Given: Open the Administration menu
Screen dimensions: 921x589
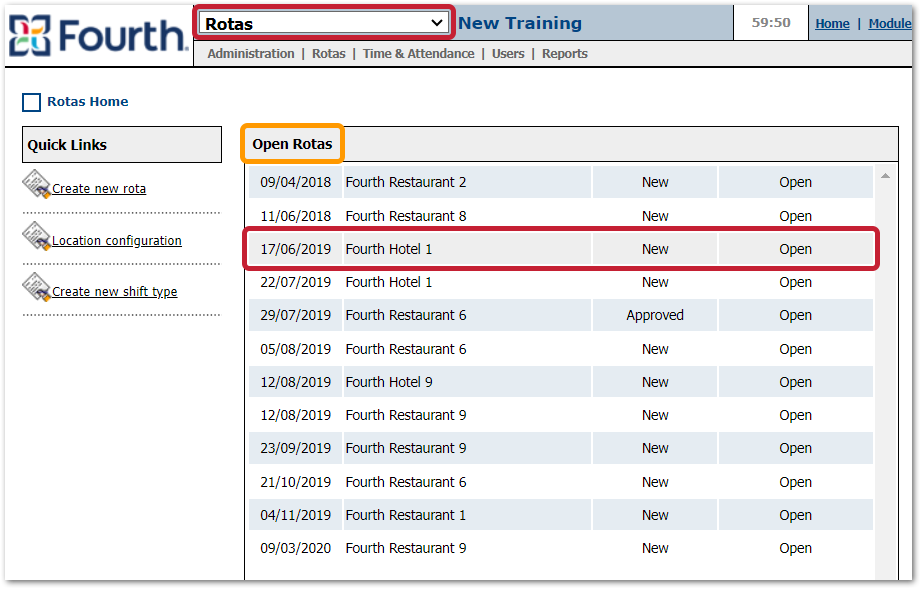Looking at the screenshot, I should pyautogui.click(x=251, y=53).
